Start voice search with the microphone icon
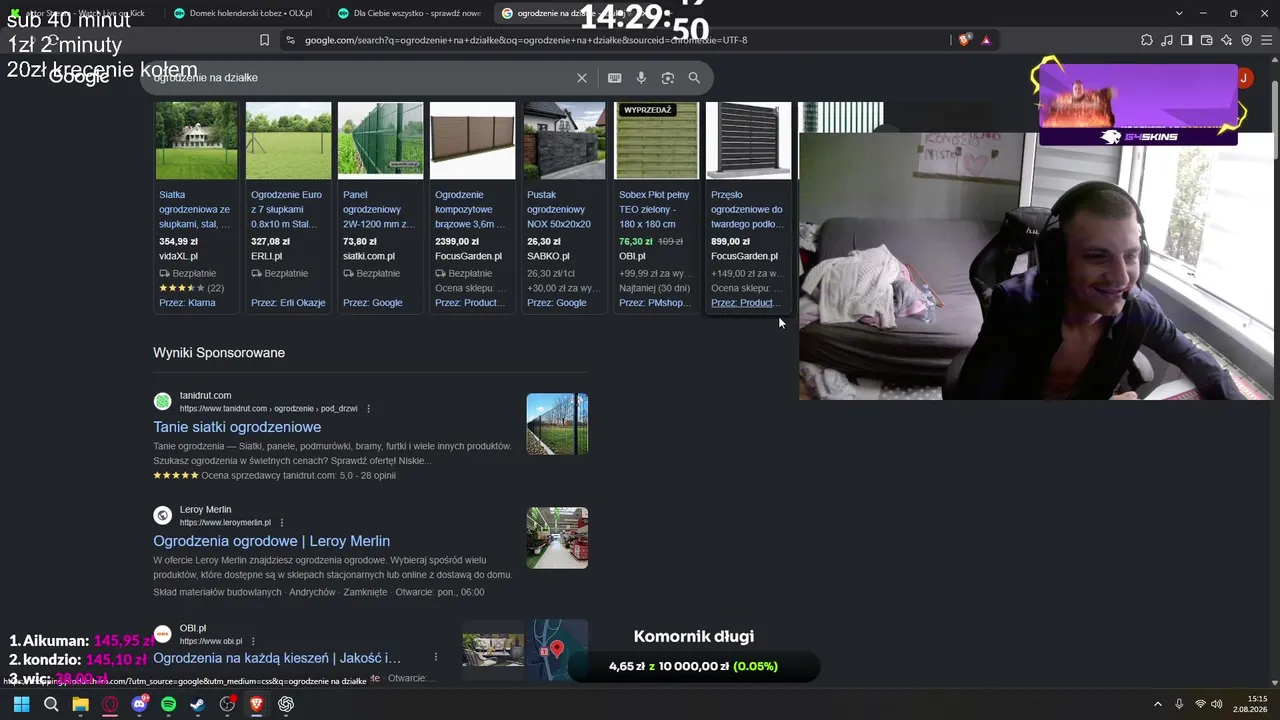1280x720 pixels. coord(641,78)
